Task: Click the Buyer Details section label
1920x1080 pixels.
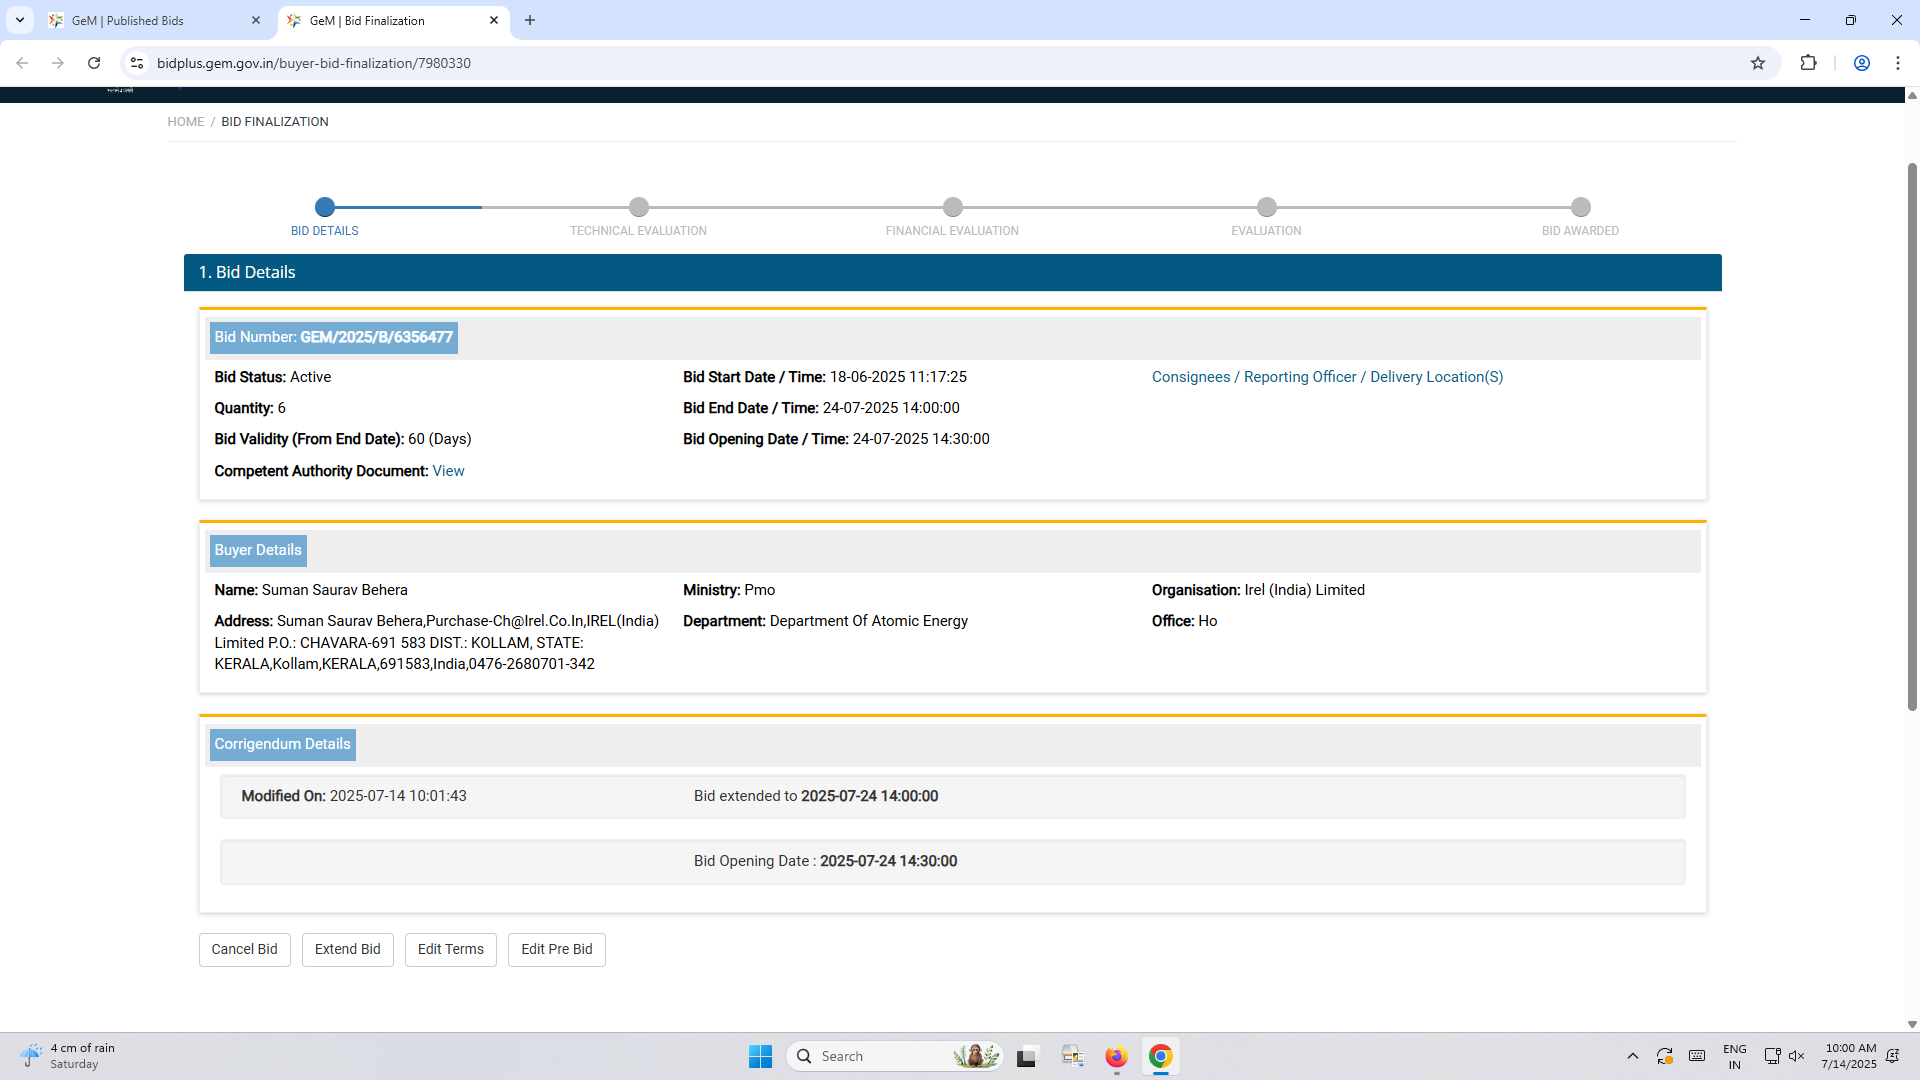Action: coord(258,550)
